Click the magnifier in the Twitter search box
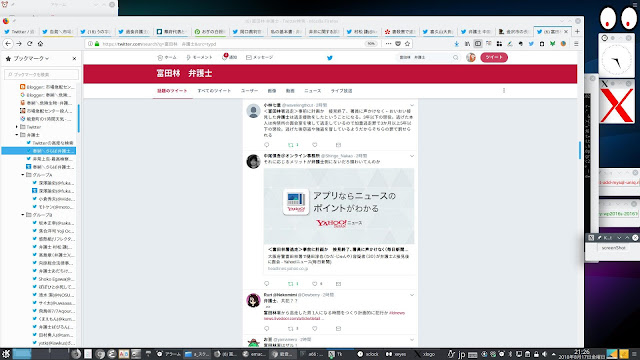This screenshot has height=360, width=640. coord(456,58)
